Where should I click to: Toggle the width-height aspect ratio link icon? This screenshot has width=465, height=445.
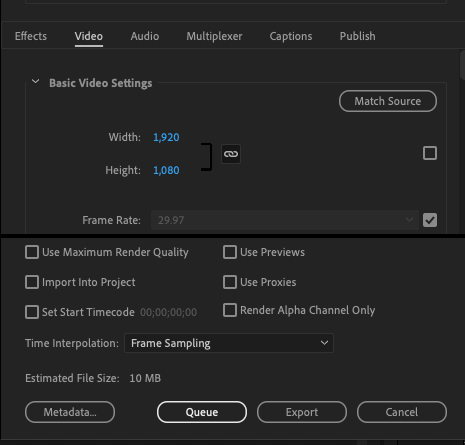(x=231, y=154)
